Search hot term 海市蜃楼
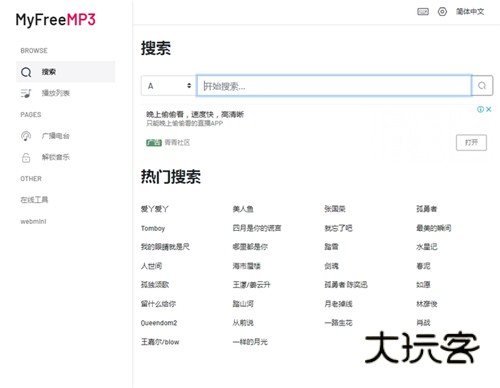500x388 pixels. point(247,266)
